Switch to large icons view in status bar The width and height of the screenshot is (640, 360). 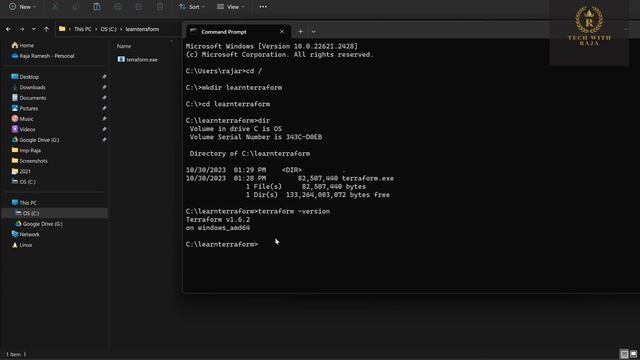tap(633, 354)
